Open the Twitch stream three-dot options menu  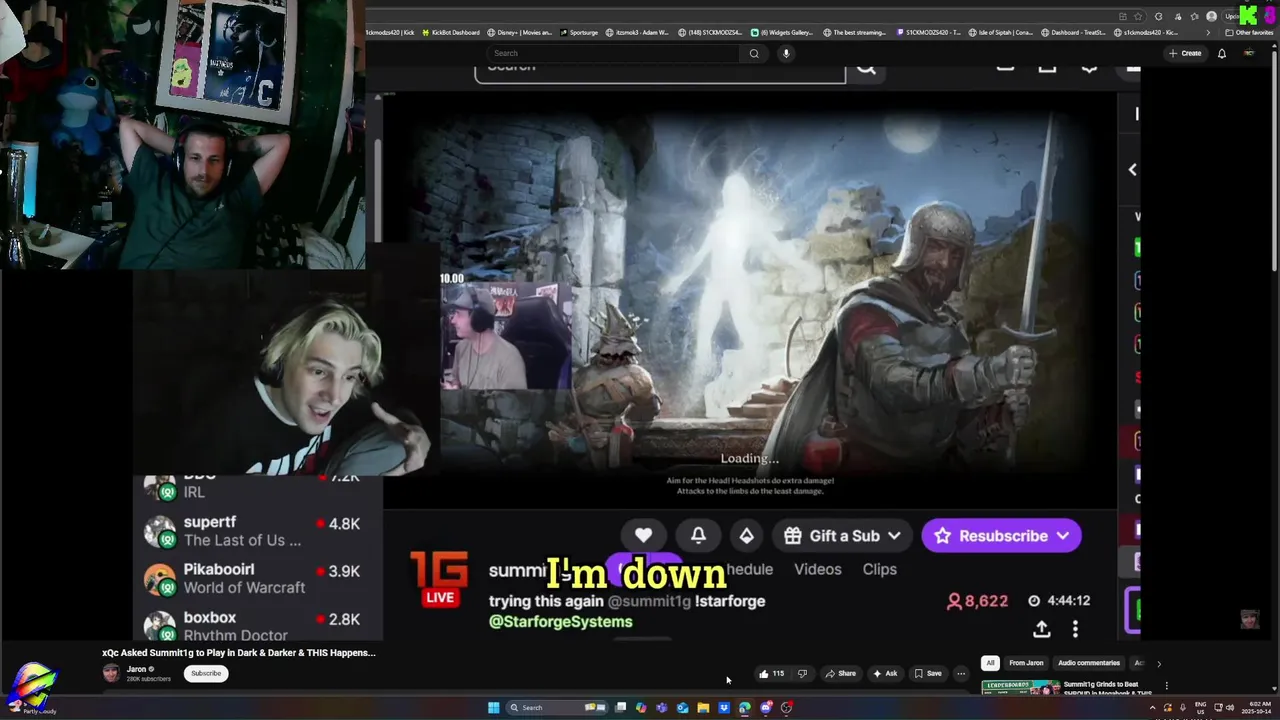pyautogui.click(x=1075, y=629)
